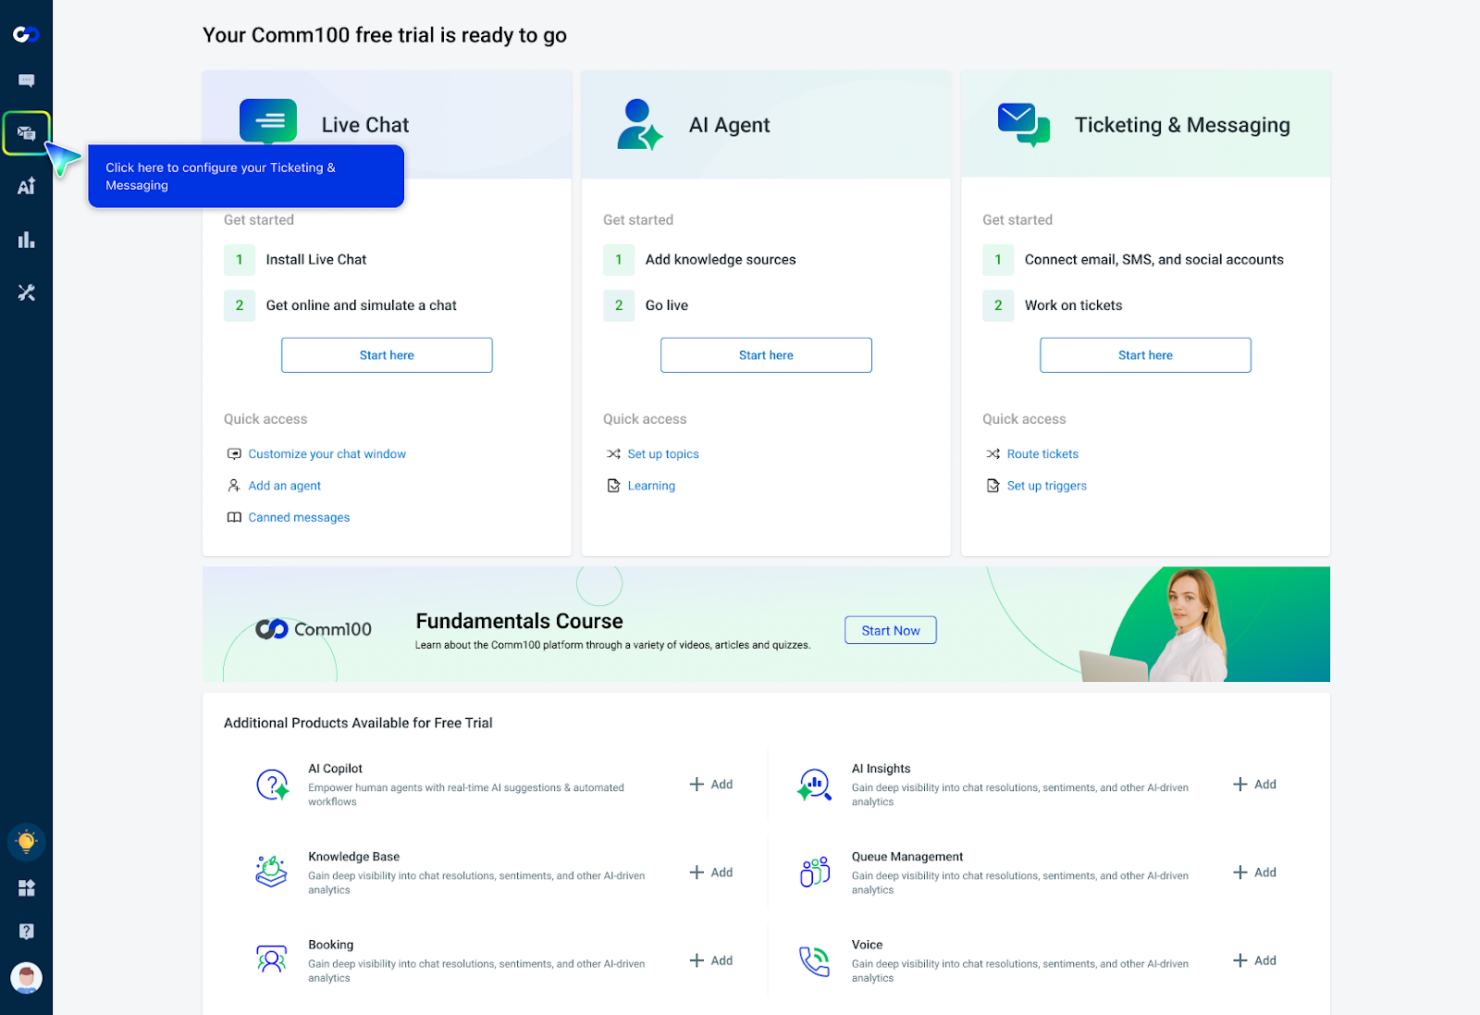
Task: Click the lightbulb tips icon in sidebar
Action: point(27,841)
